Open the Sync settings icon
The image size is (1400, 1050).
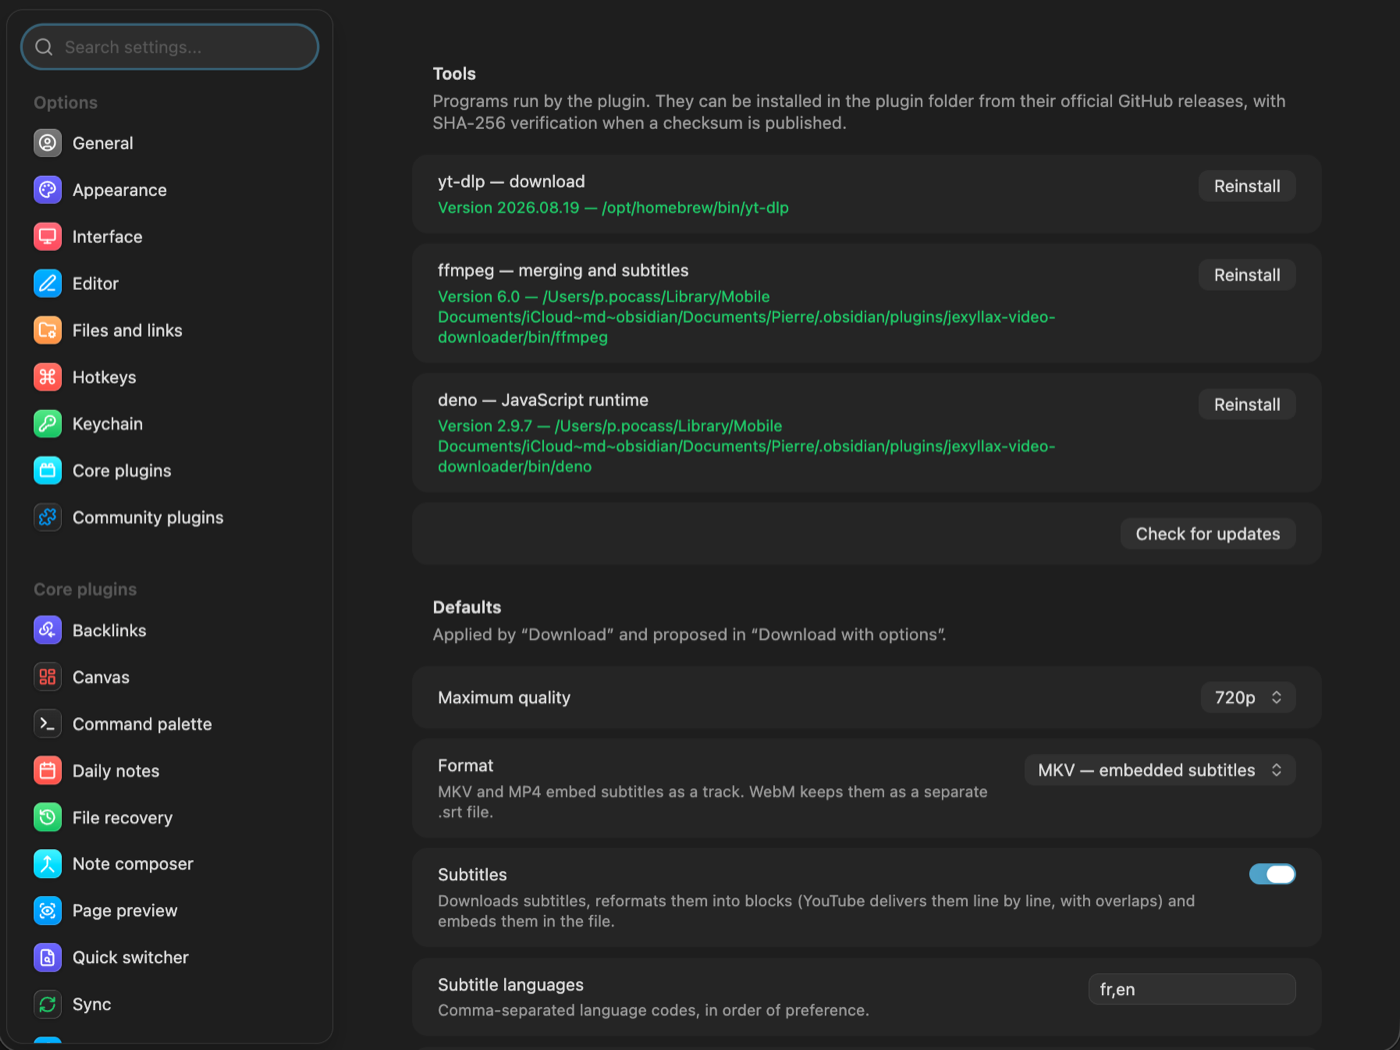pos(48,1004)
